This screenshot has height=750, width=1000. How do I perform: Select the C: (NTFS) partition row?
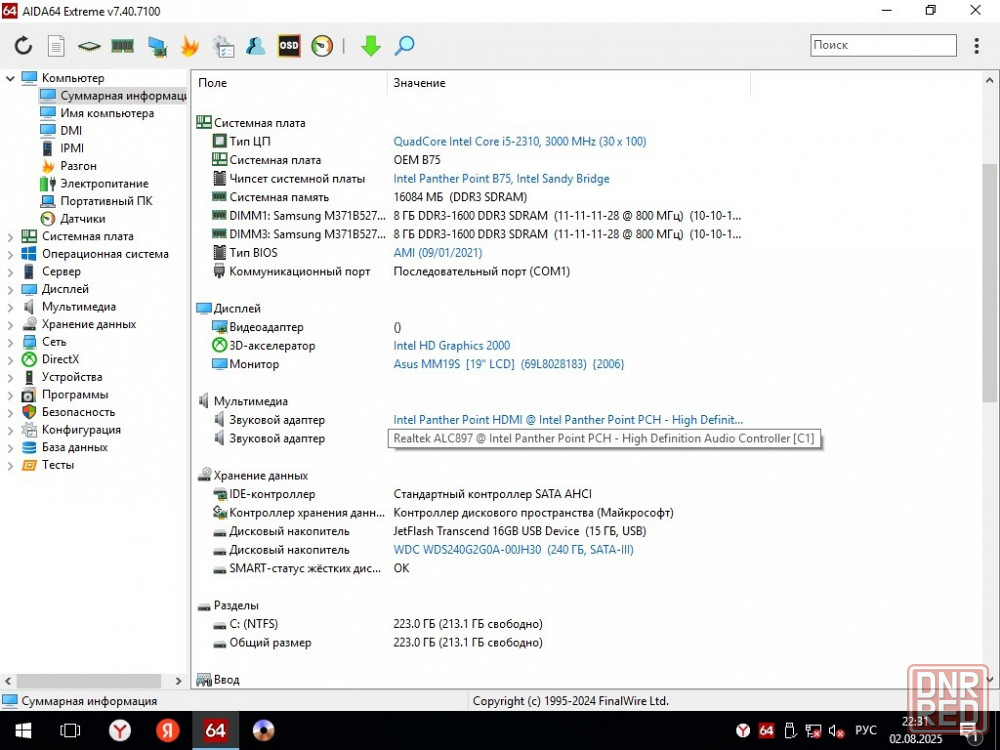click(x=378, y=624)
